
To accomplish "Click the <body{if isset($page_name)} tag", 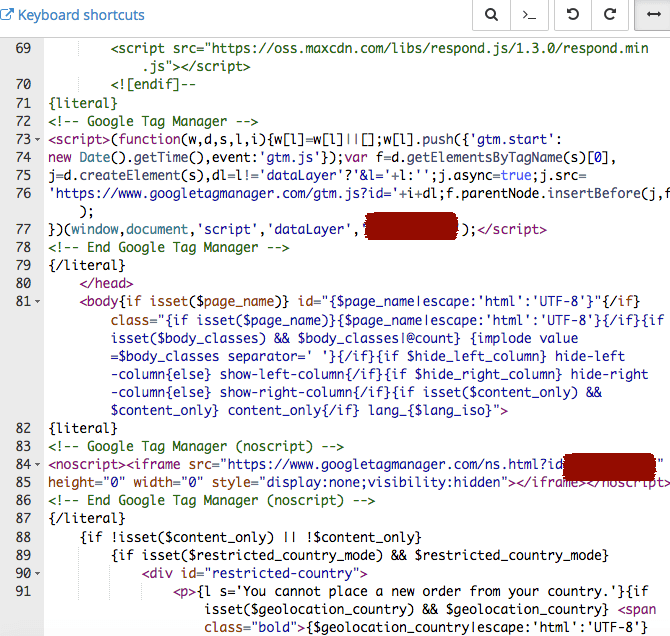I will point(184,302).
